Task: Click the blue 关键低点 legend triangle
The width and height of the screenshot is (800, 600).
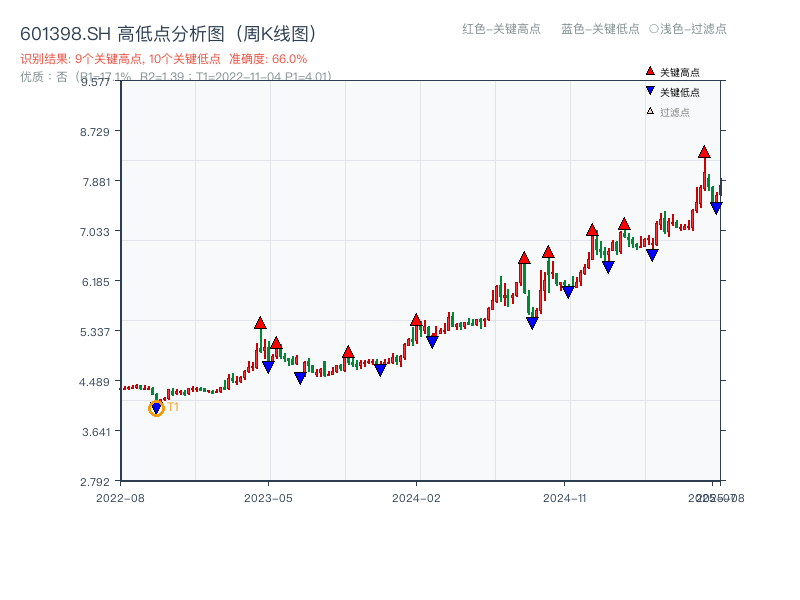Action: 650,92
